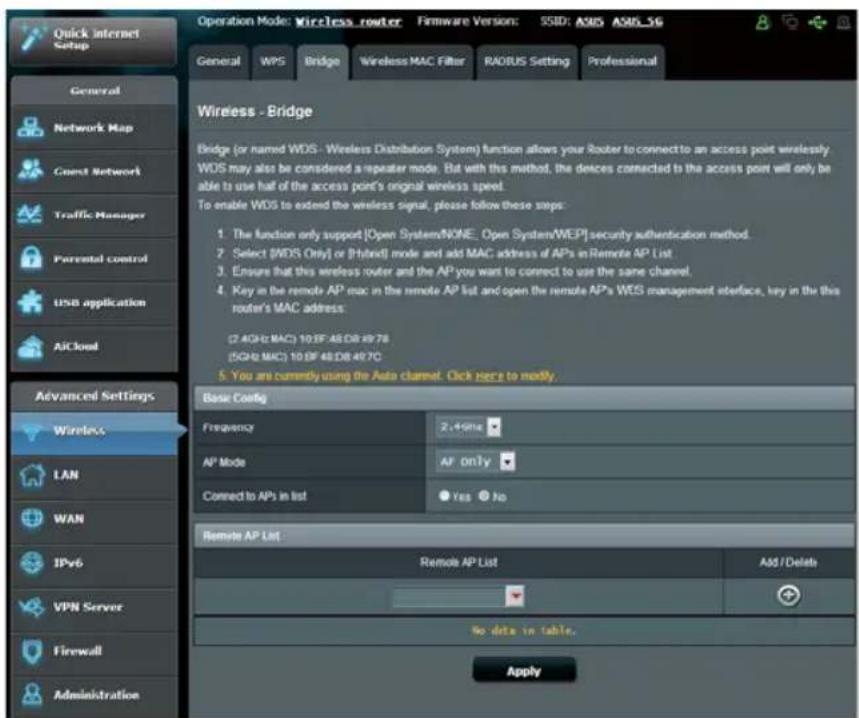Select the Bridge tab
Viewport: 859px width, 718px height.
[x=322, y=62]
